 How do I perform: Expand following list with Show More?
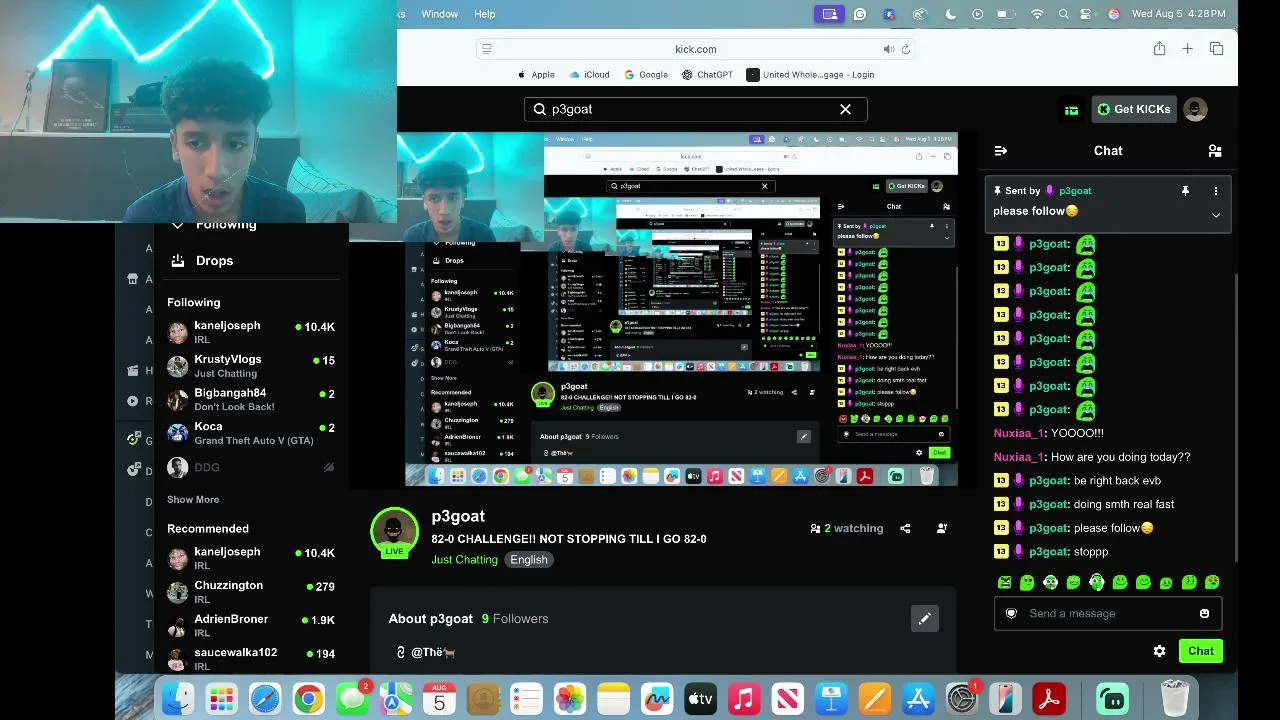click(x=193, y=500)
